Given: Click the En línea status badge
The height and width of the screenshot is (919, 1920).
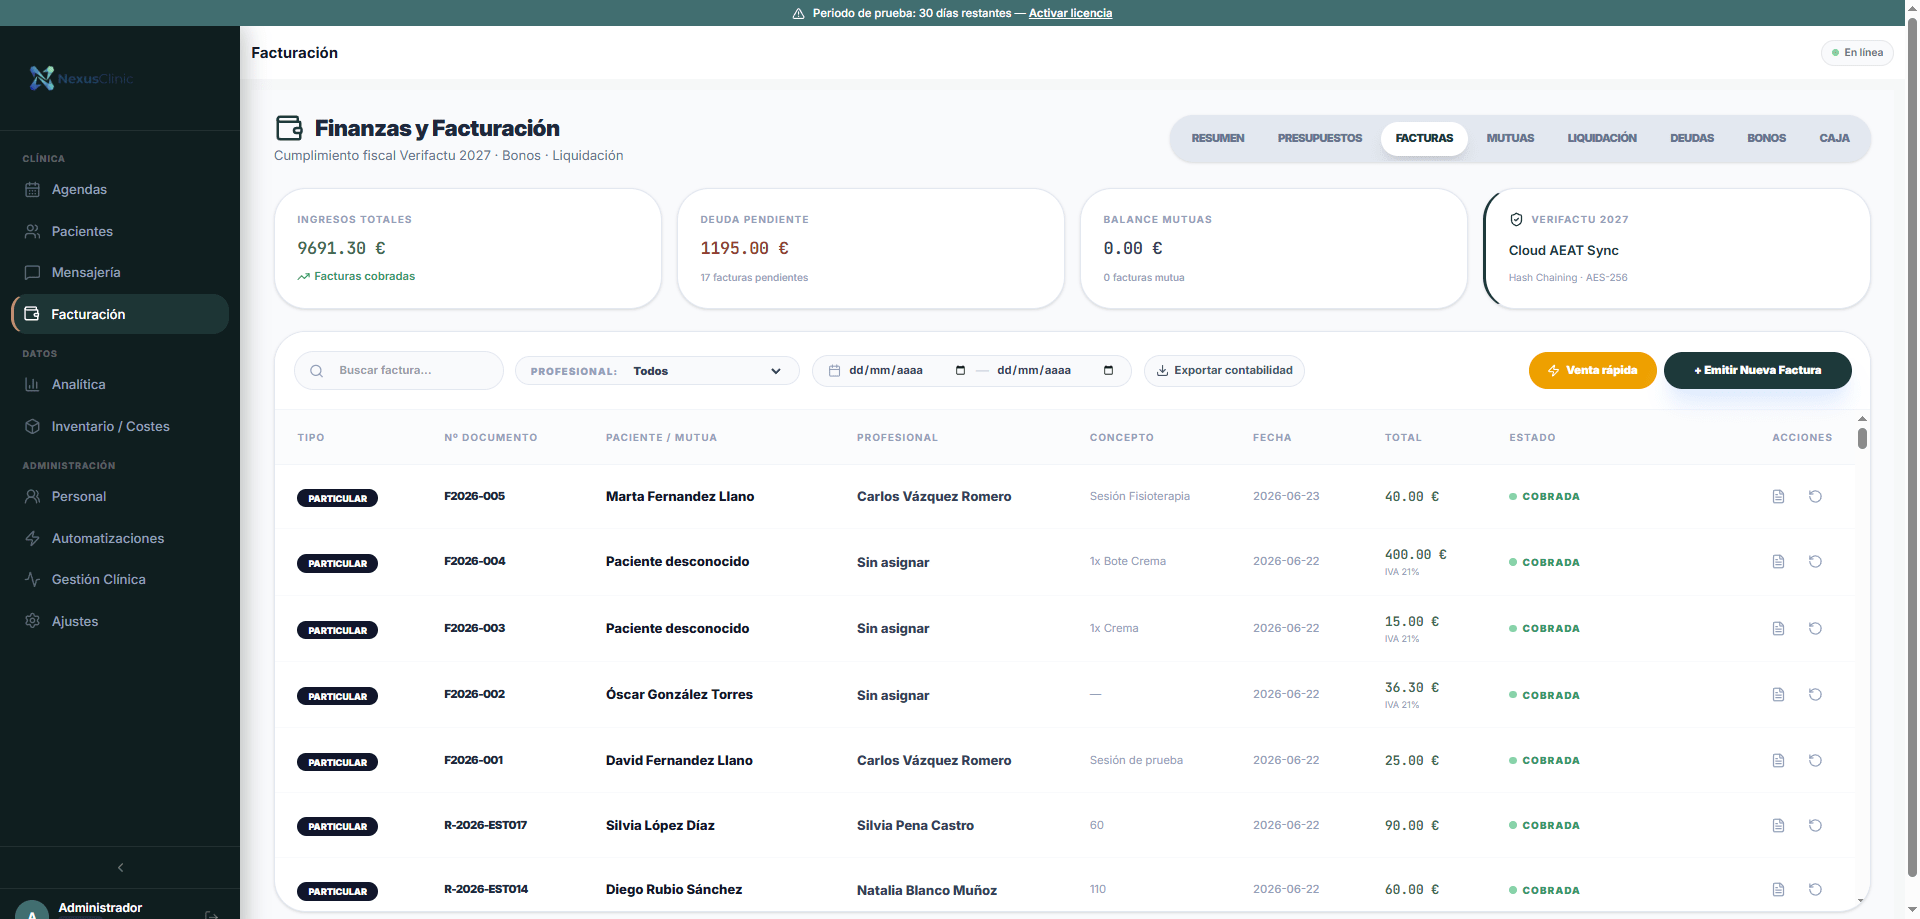Looking at the screenshot, I should [x=1857, y=52].
